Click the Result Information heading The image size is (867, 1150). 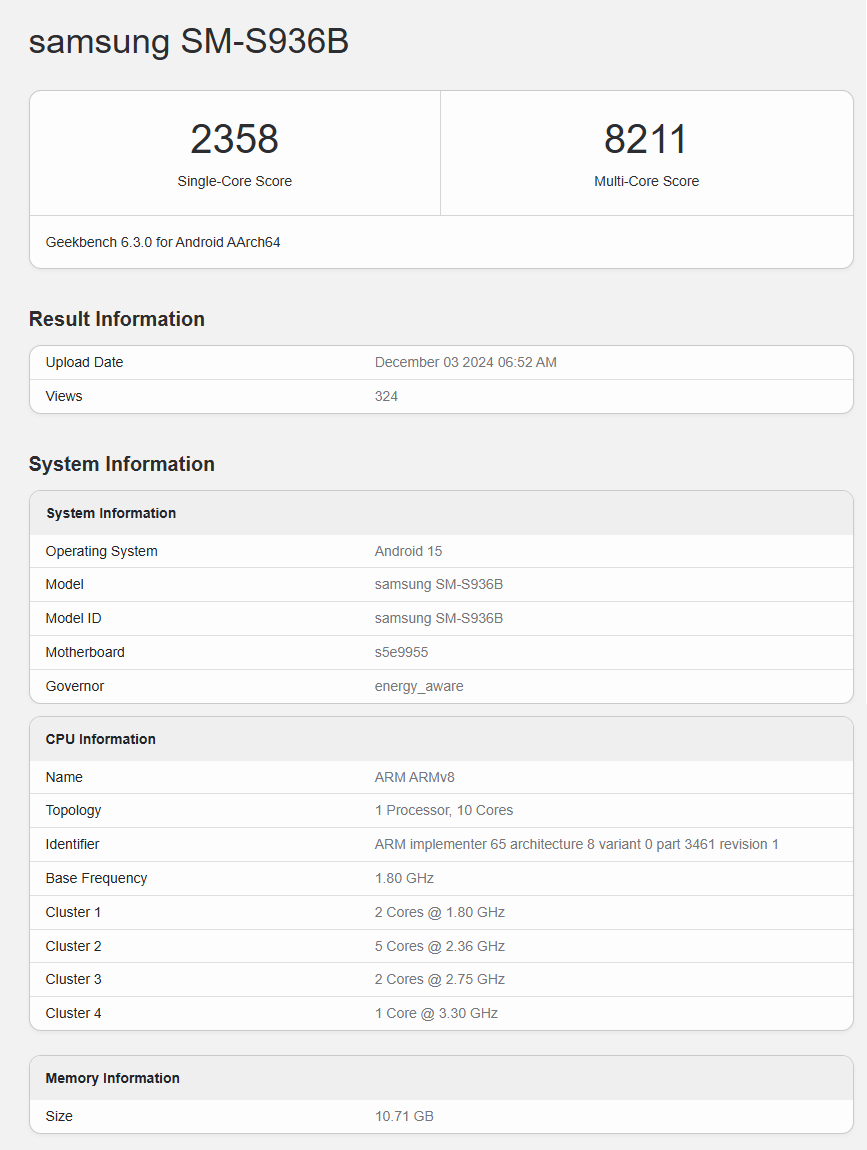(117, 319)
